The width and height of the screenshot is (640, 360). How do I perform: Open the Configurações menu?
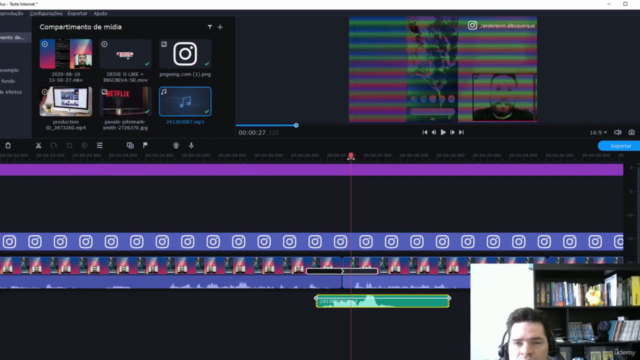point(46,13)
